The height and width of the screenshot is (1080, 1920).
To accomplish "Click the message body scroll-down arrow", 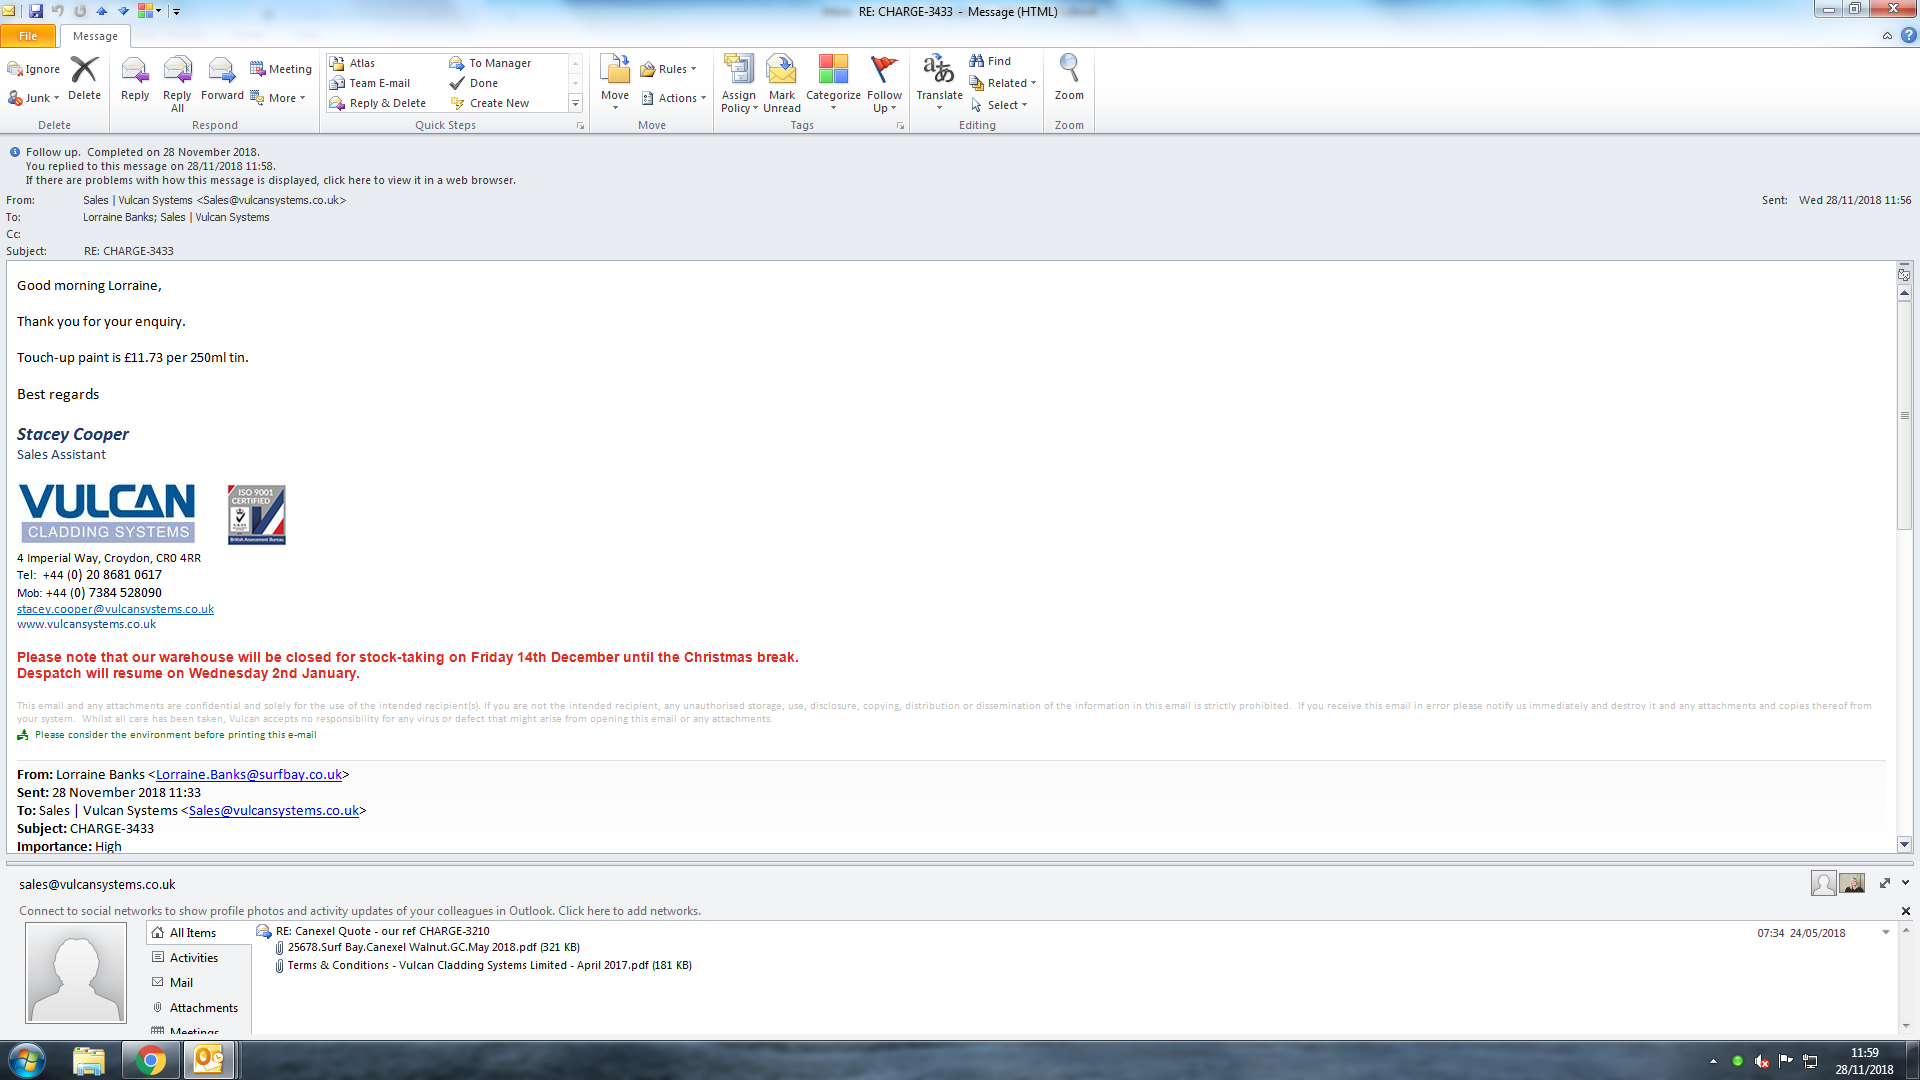I will point(1904,844).
